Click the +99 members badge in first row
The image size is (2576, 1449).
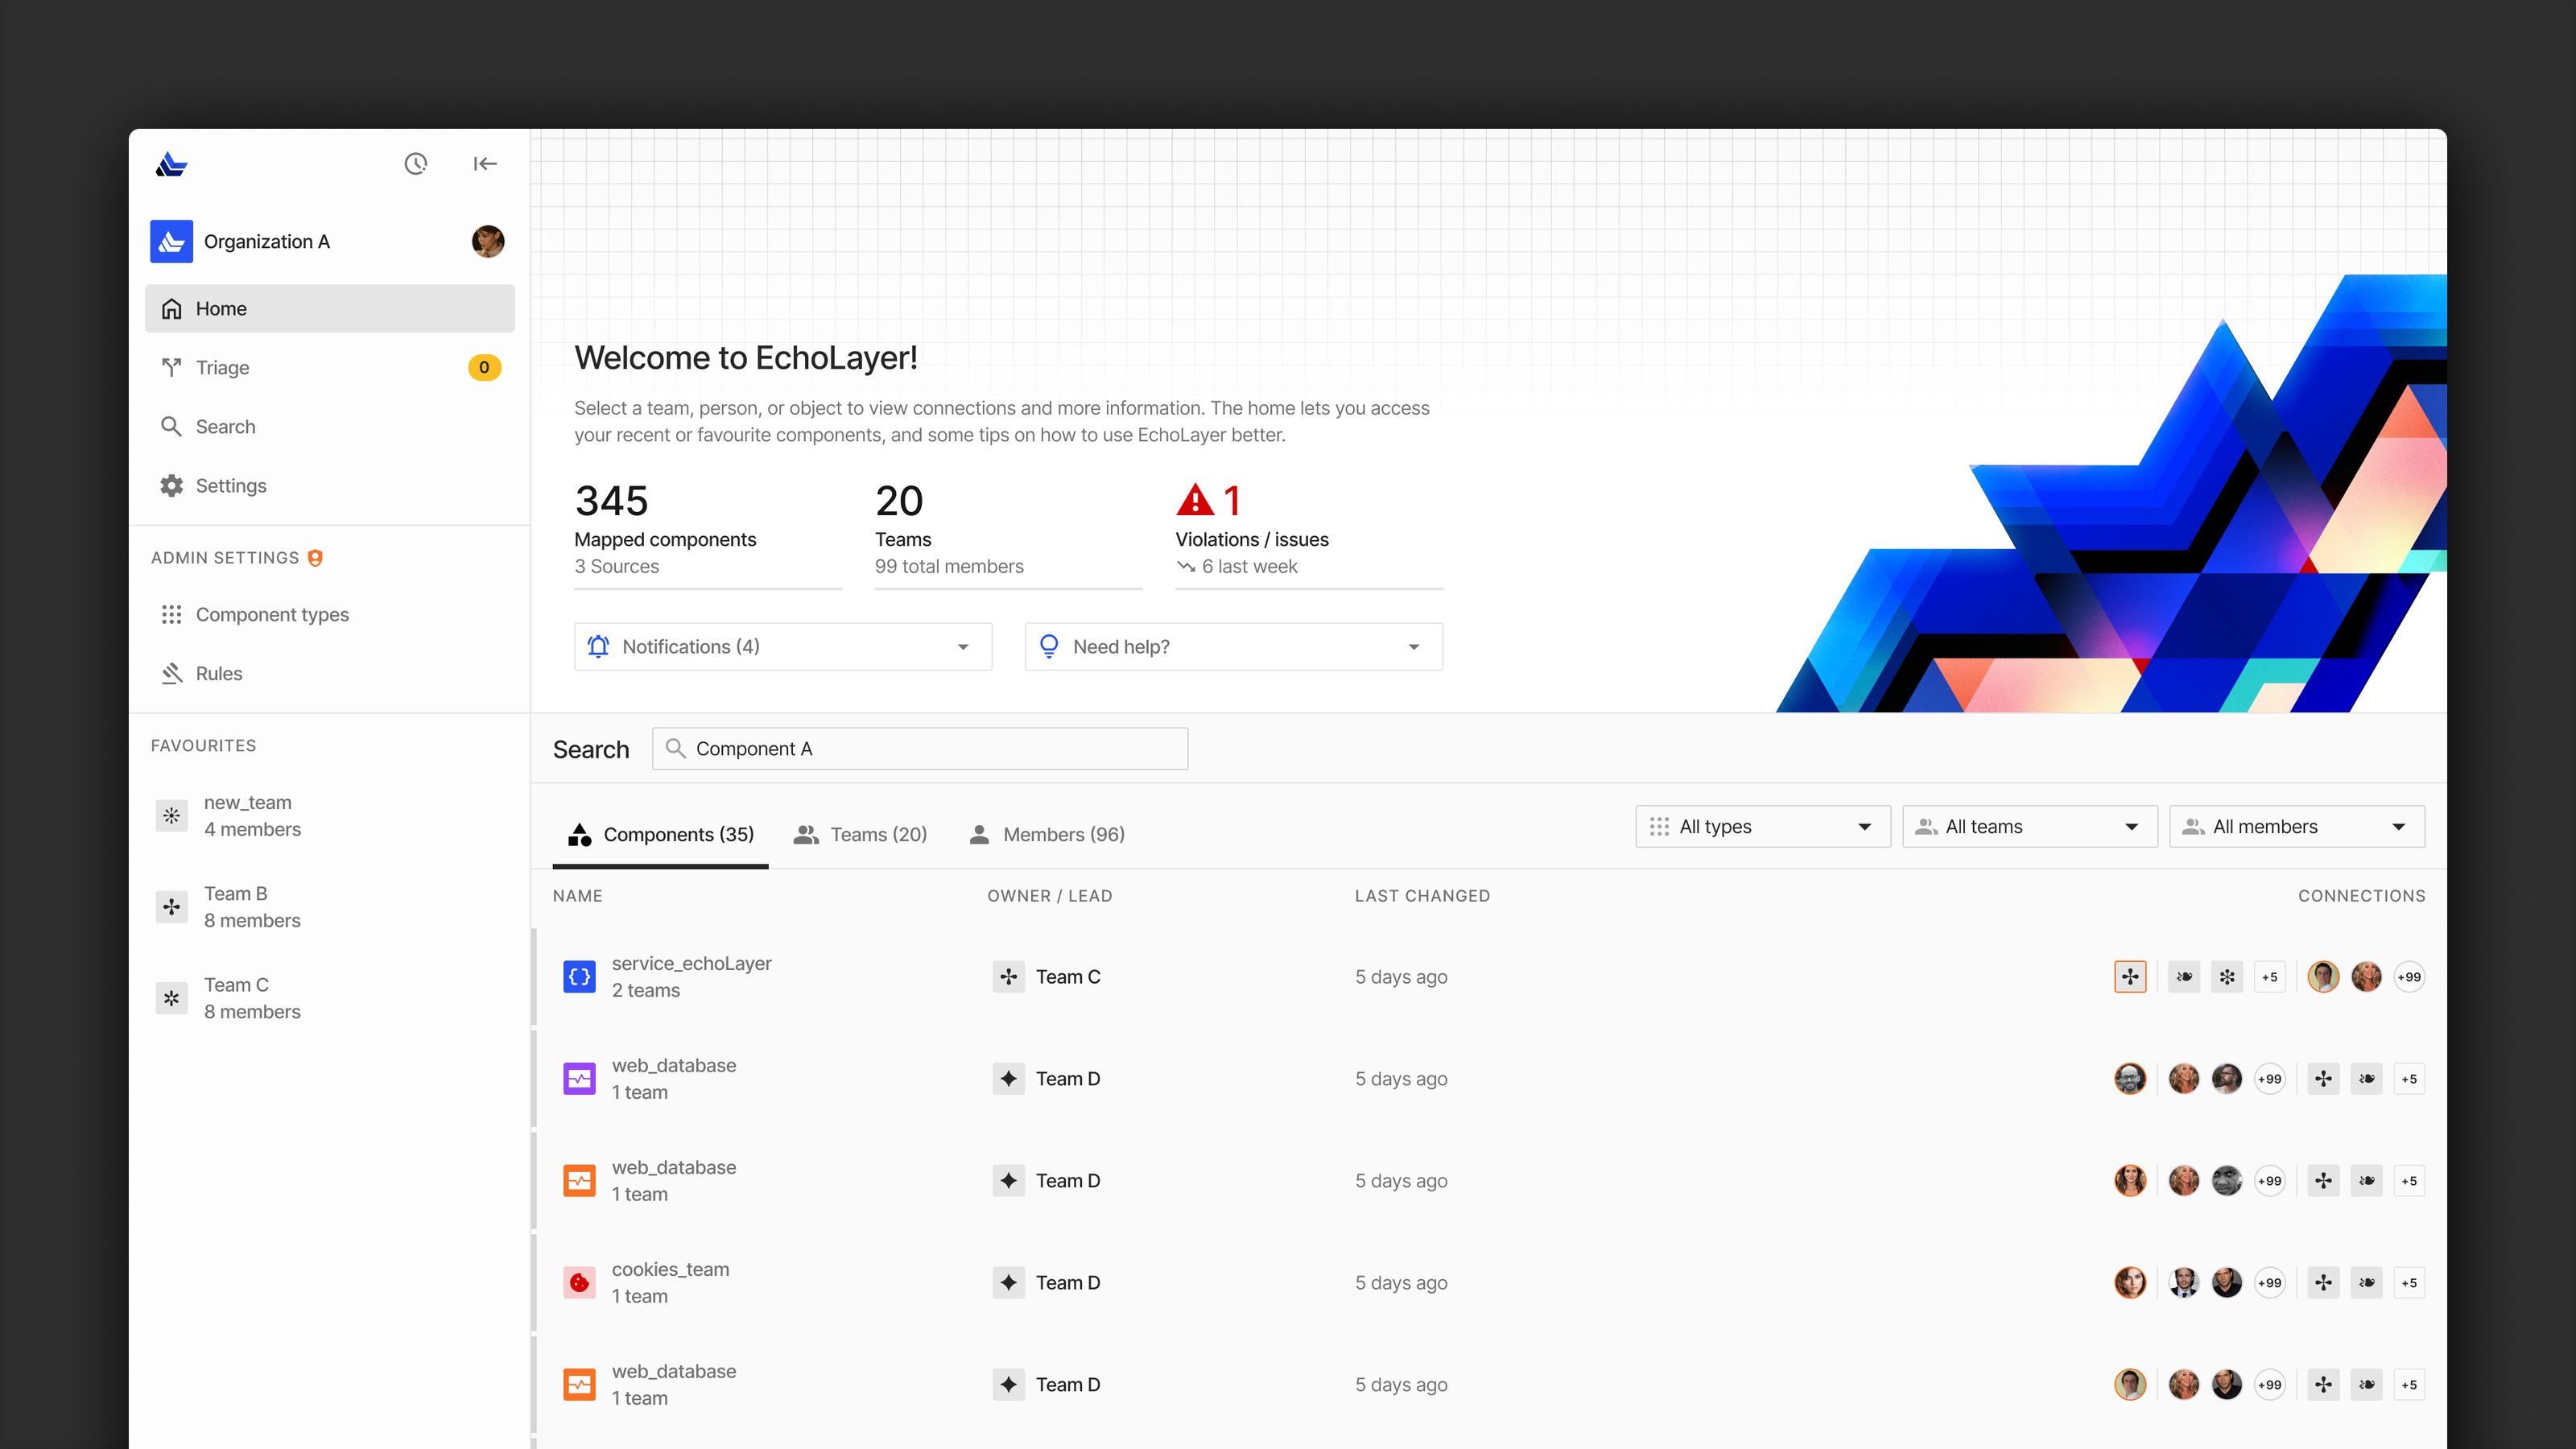click(2408, 977)
